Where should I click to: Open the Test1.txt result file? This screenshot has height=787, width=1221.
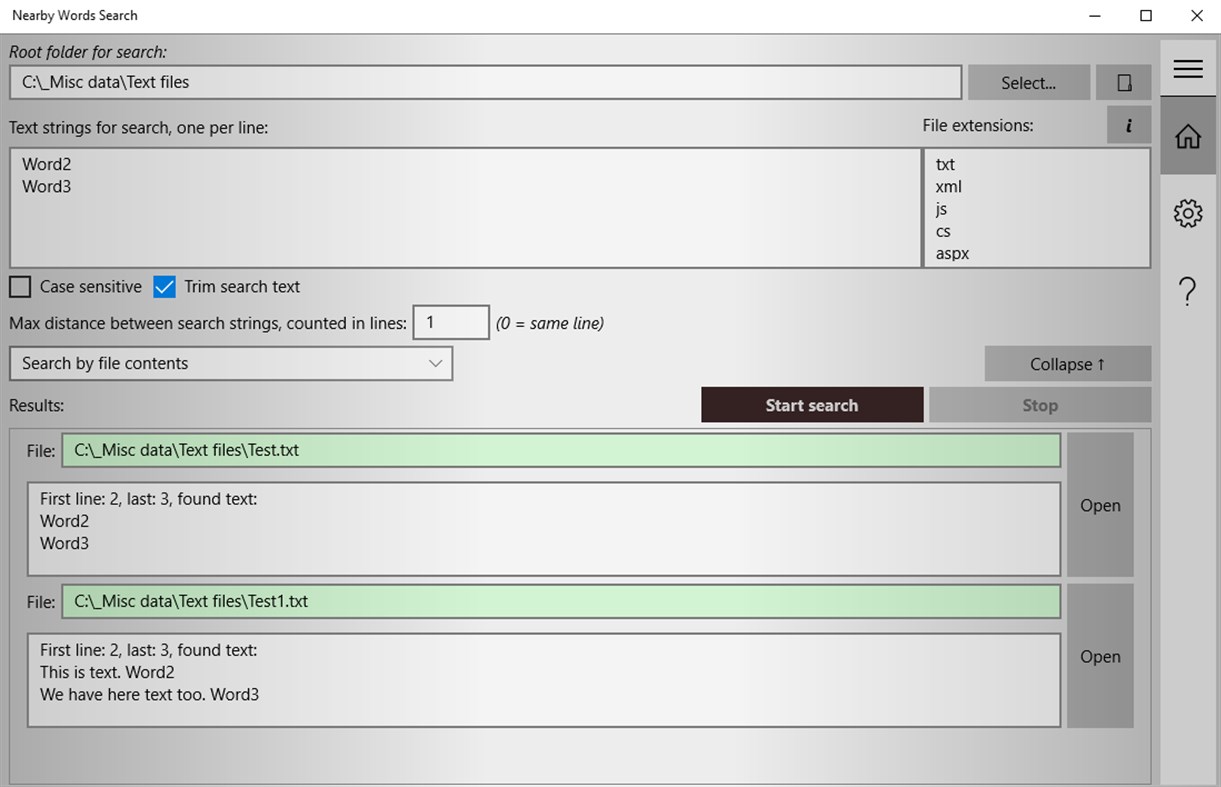(1100, 656)
